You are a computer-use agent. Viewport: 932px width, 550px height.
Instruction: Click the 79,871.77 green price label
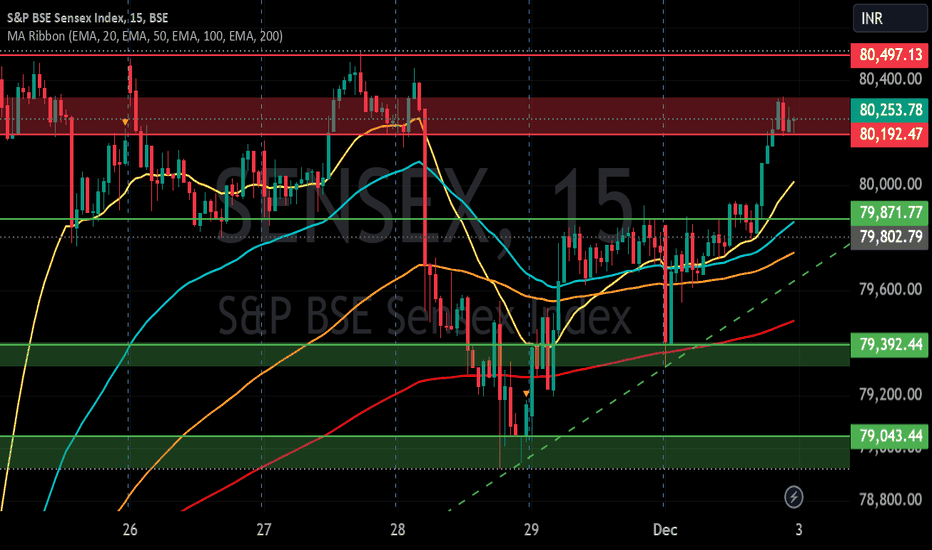[889, 212]
